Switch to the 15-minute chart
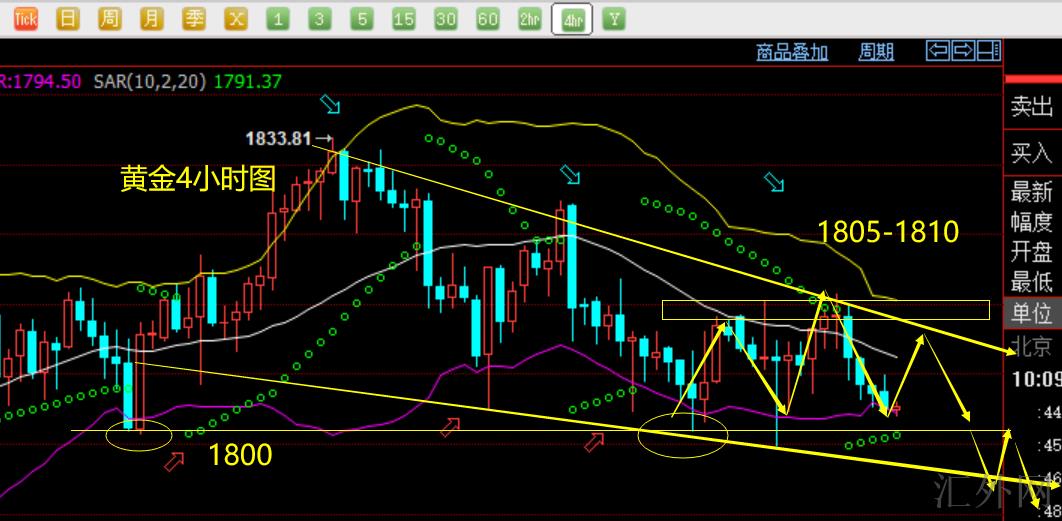The height and width of the screenshot is (521, 1062). (404, 19)
